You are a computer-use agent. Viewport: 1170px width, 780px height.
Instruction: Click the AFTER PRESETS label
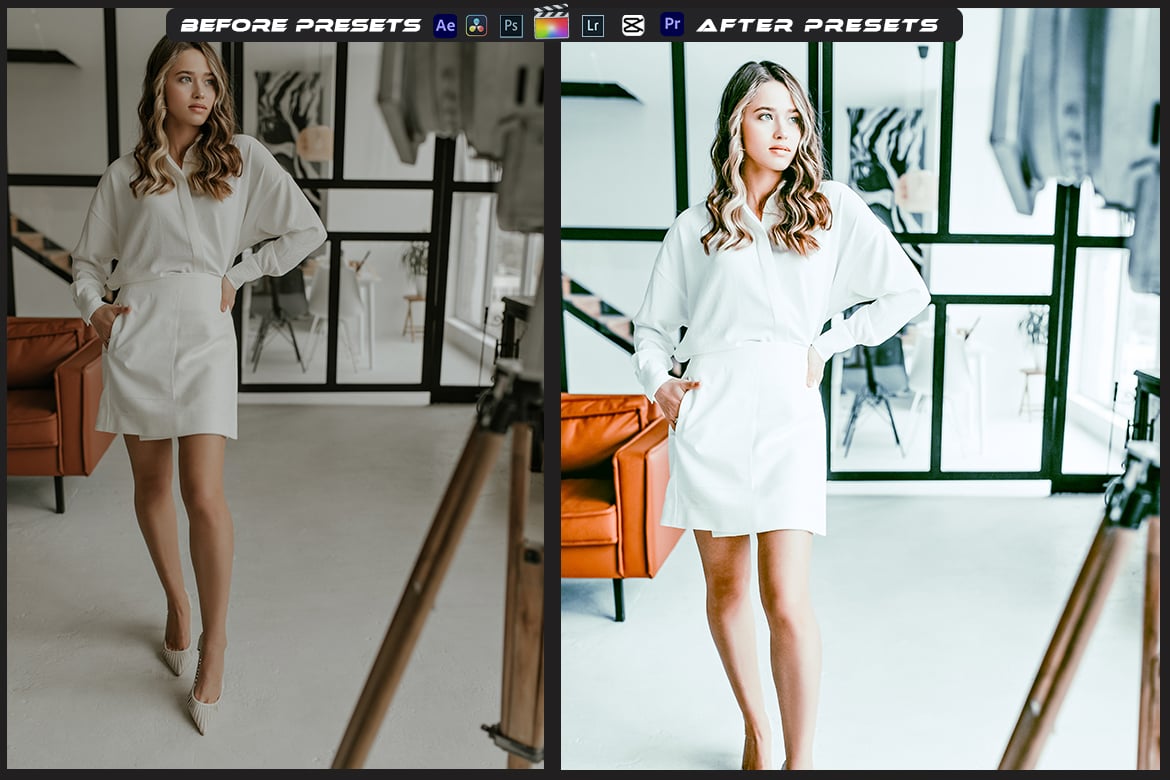pyautogui.click(x=820, y=25)
